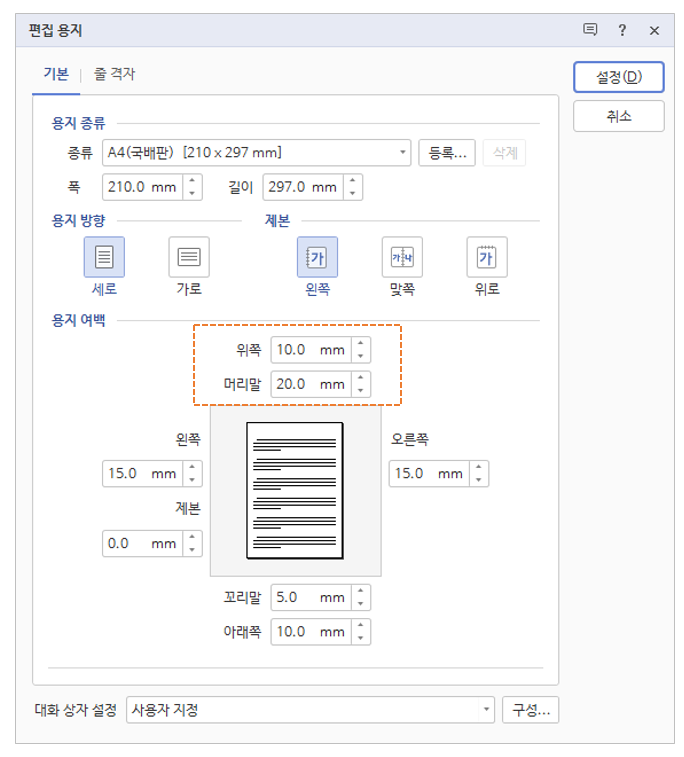Choose left-side (왼쪽) binding icon
Image resolution: width=684 pixels, height=757 pixels.
tap(317, 257)
